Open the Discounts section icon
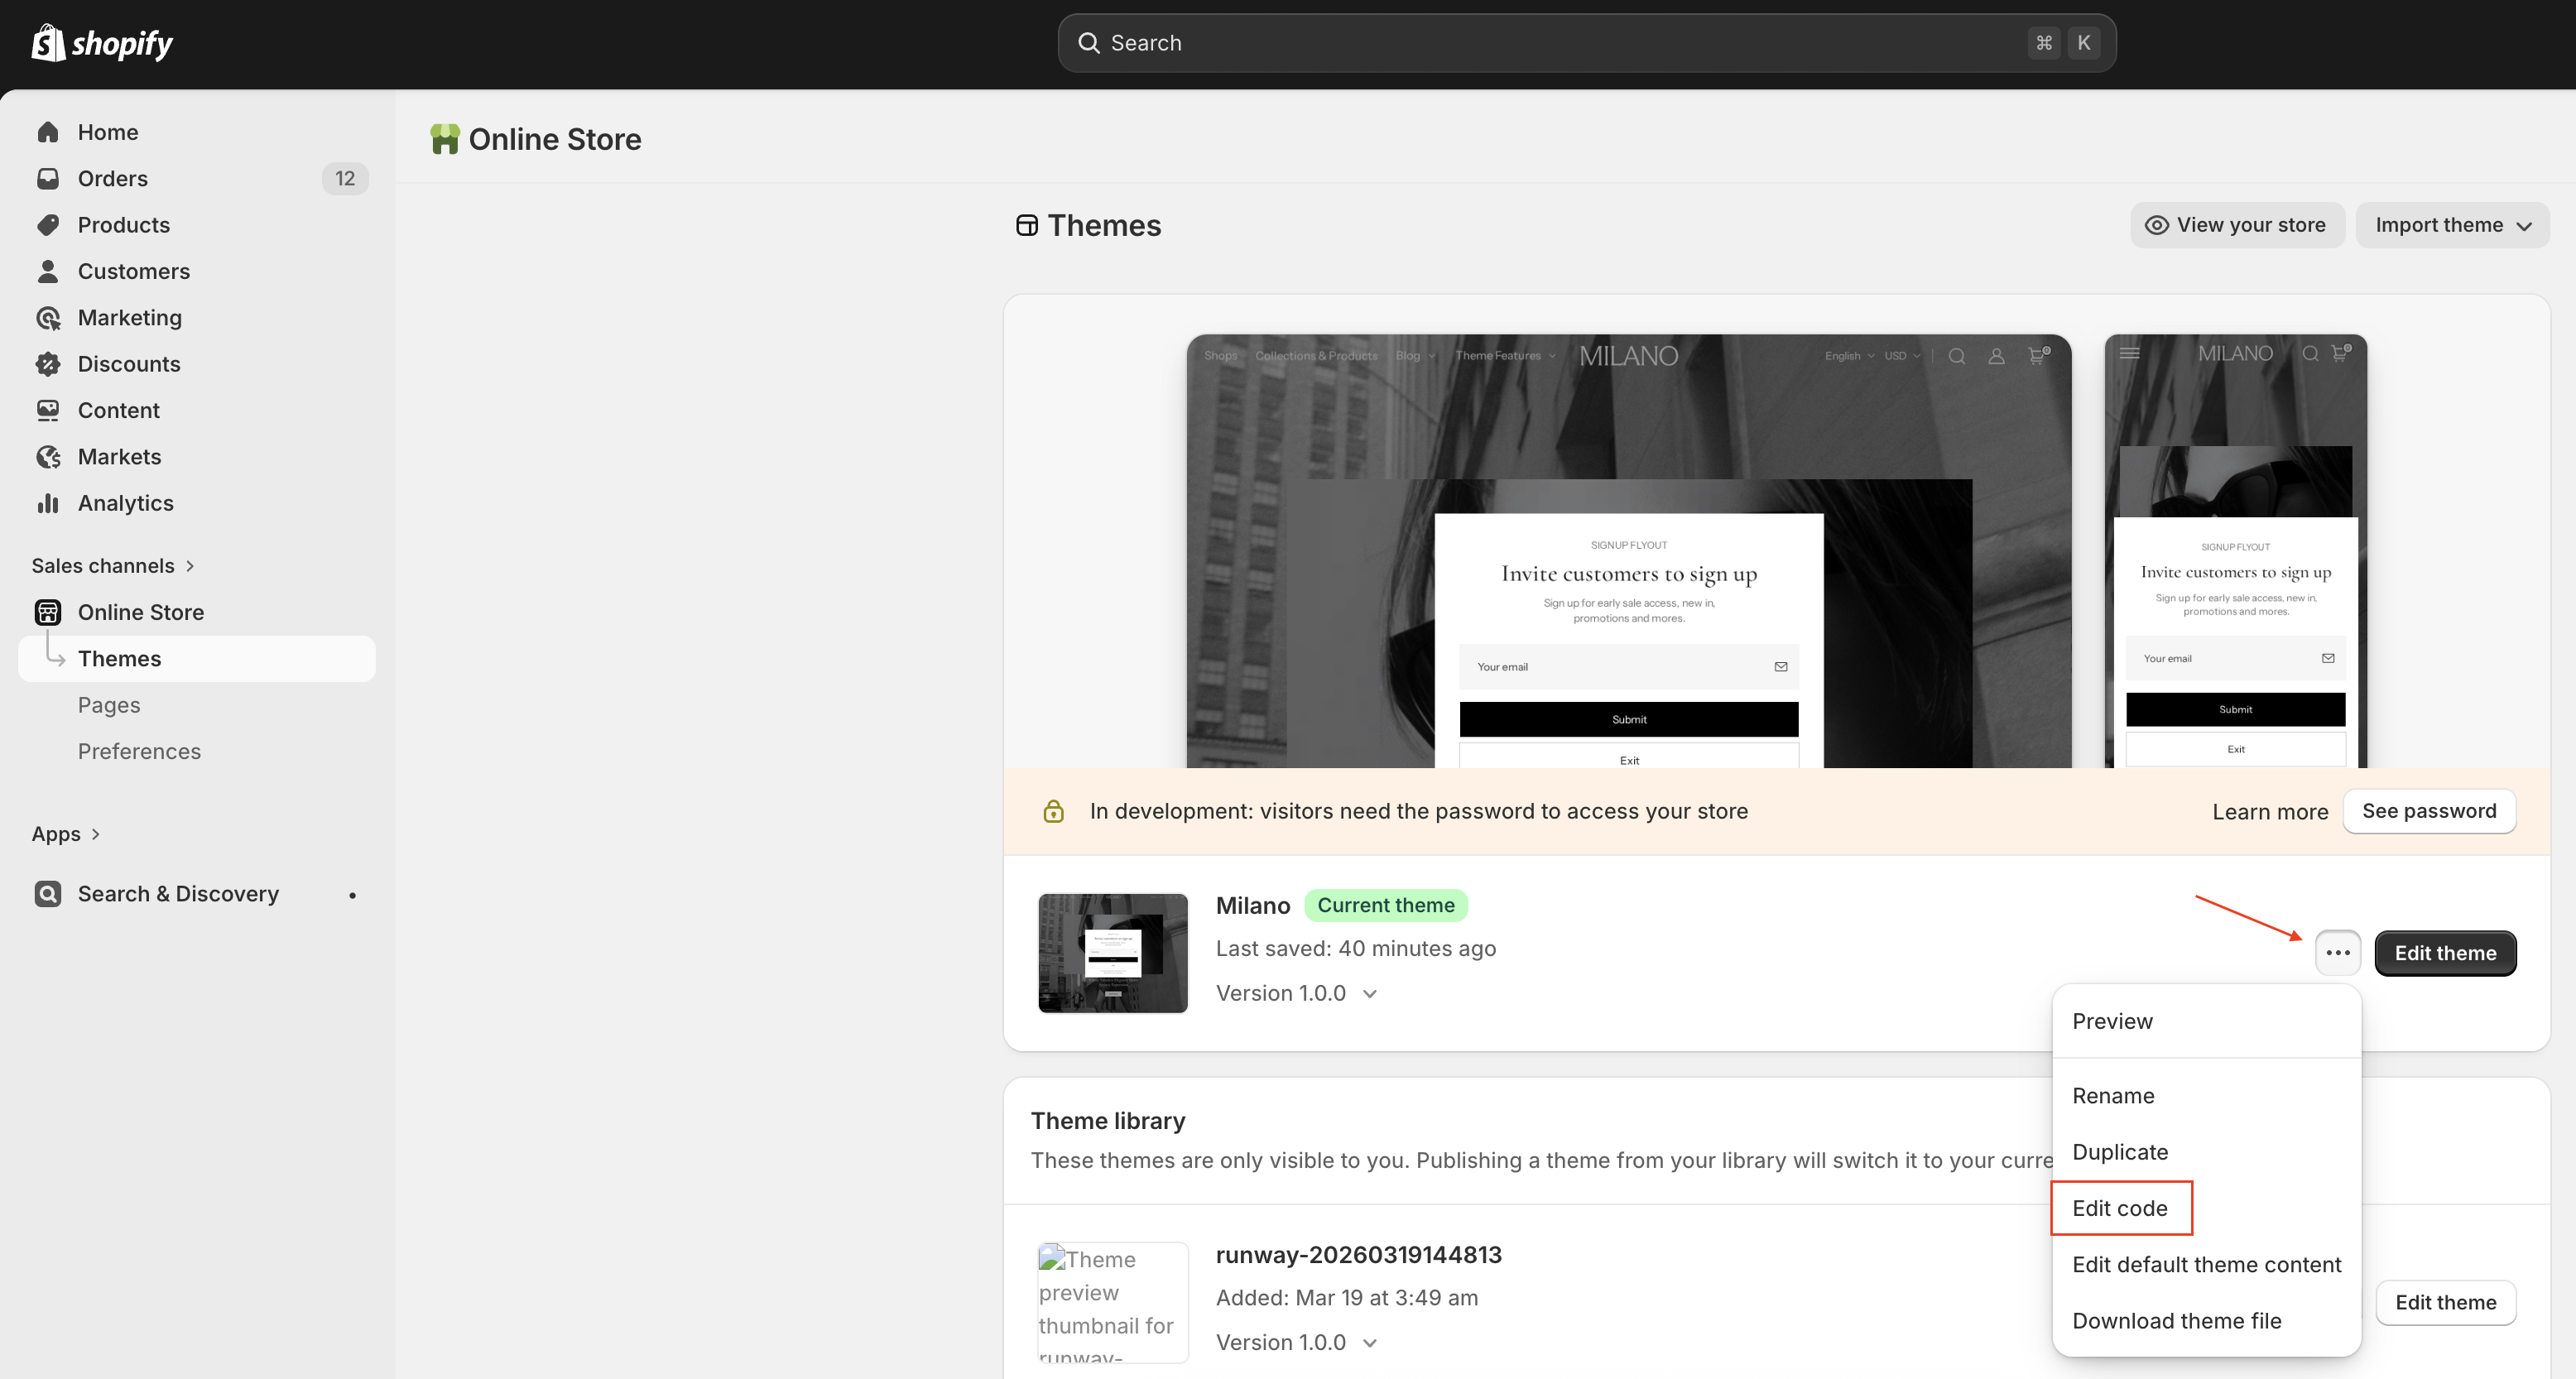Image resolution: width=2576 pixels, height=1379 pixels. (48, 363)
